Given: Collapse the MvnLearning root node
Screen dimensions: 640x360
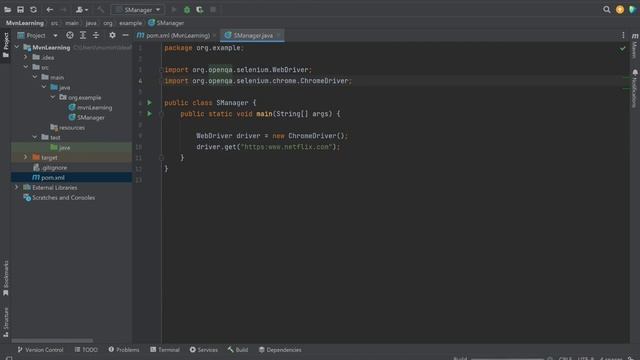Looking at the screenshot, I should 17,47.
